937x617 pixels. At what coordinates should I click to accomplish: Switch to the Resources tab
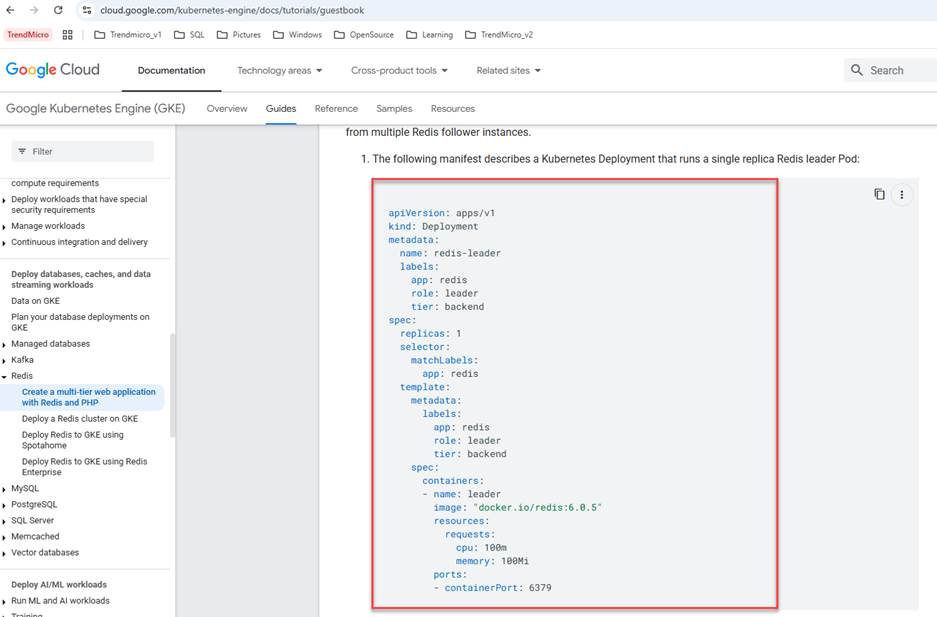(453, 108)
